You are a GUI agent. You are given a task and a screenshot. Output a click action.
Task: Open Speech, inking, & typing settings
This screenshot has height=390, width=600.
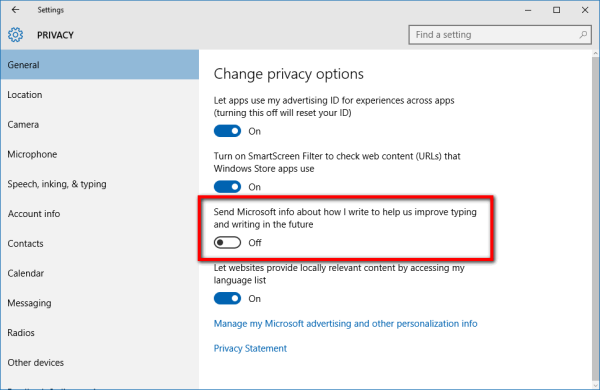(100, 184)
